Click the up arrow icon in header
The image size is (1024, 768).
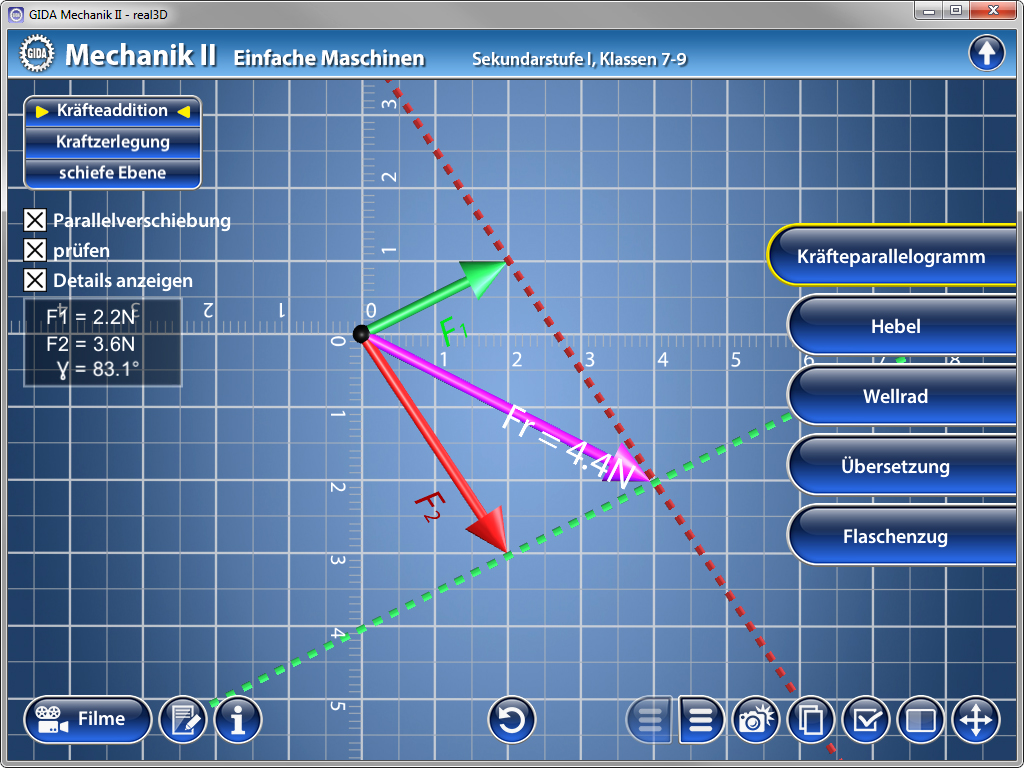pyautogui.click(x=986, y=53)
